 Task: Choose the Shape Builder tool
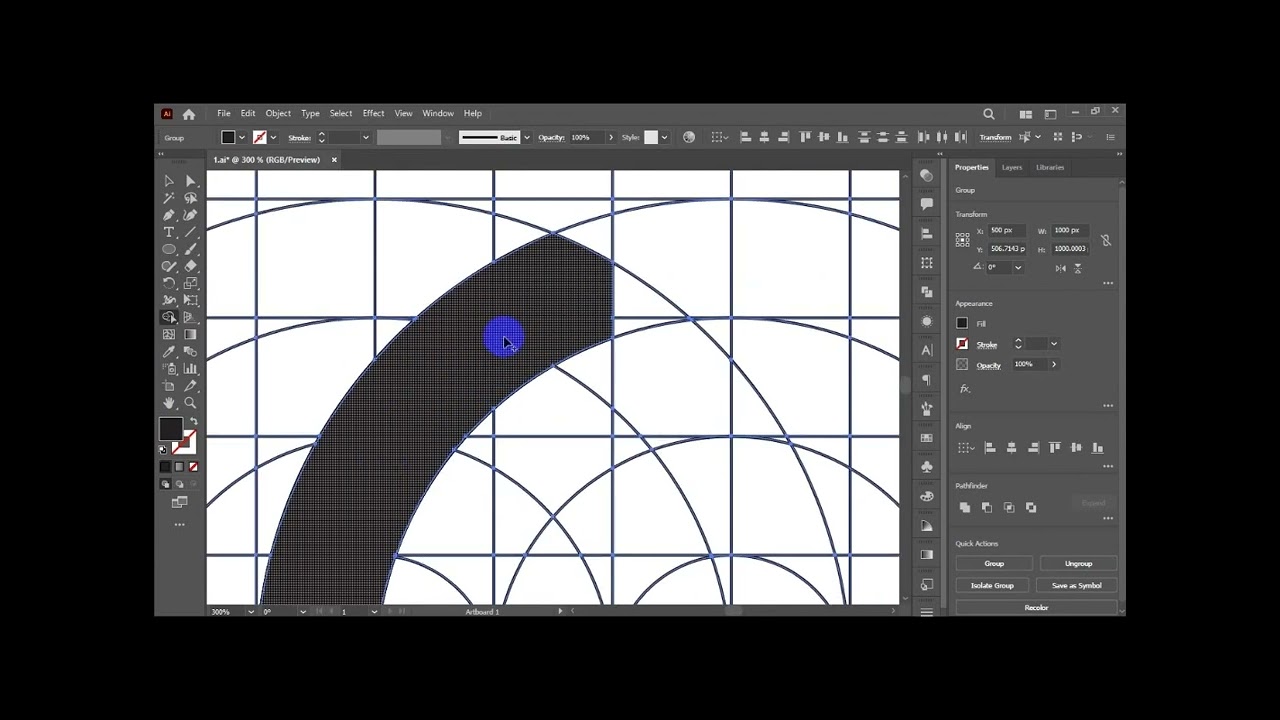coord(169,317)
